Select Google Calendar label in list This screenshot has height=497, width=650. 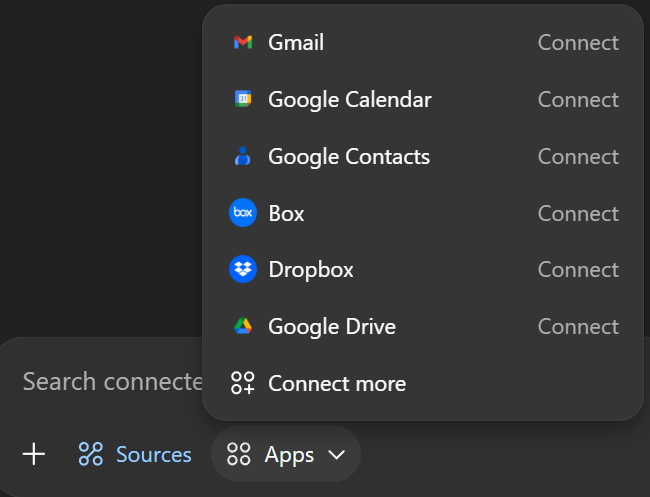tap(350, 100)
